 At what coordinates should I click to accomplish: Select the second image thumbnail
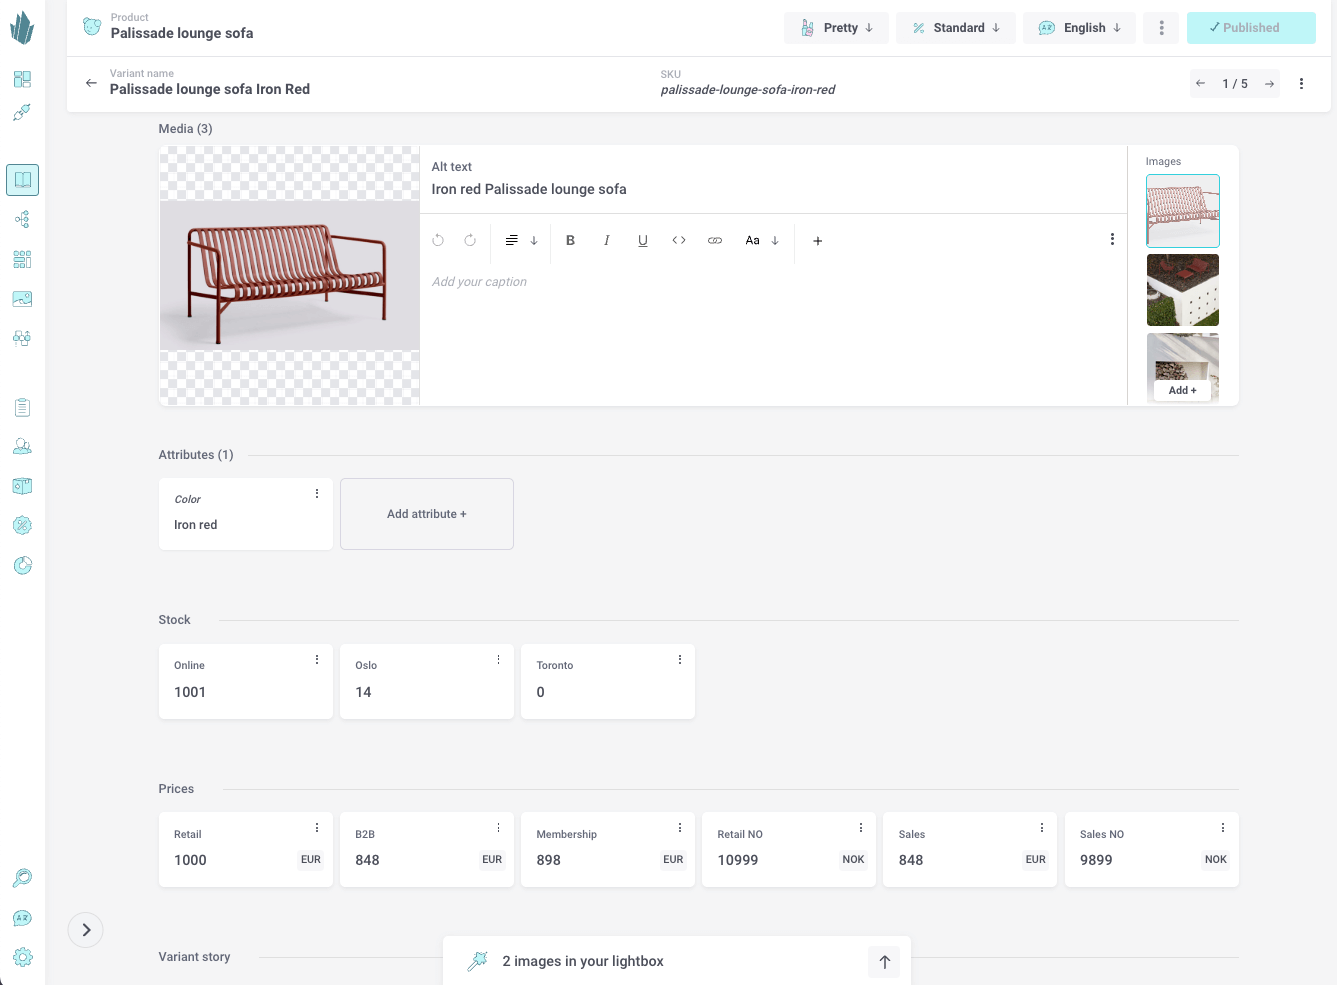pos(1182,290)
